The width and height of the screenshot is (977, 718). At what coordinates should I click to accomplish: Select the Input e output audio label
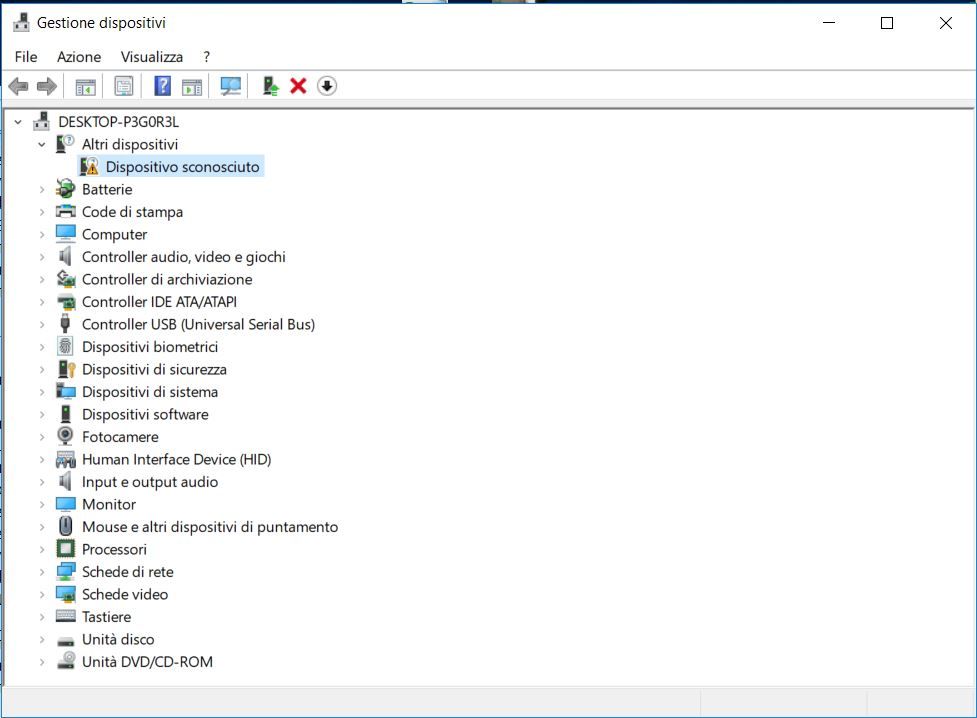click(x=150, y=482)
